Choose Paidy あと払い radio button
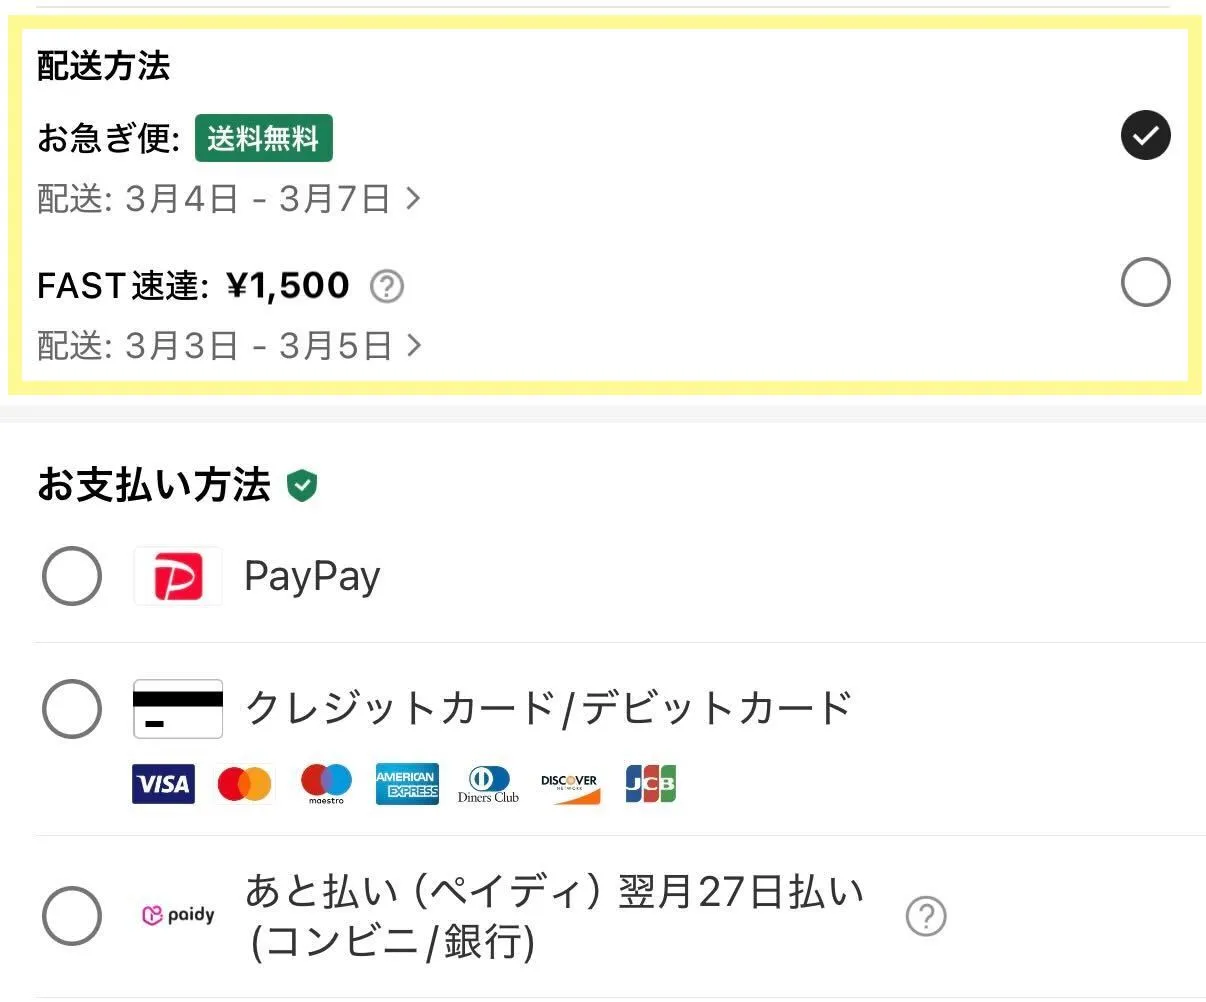 [72, 916]
